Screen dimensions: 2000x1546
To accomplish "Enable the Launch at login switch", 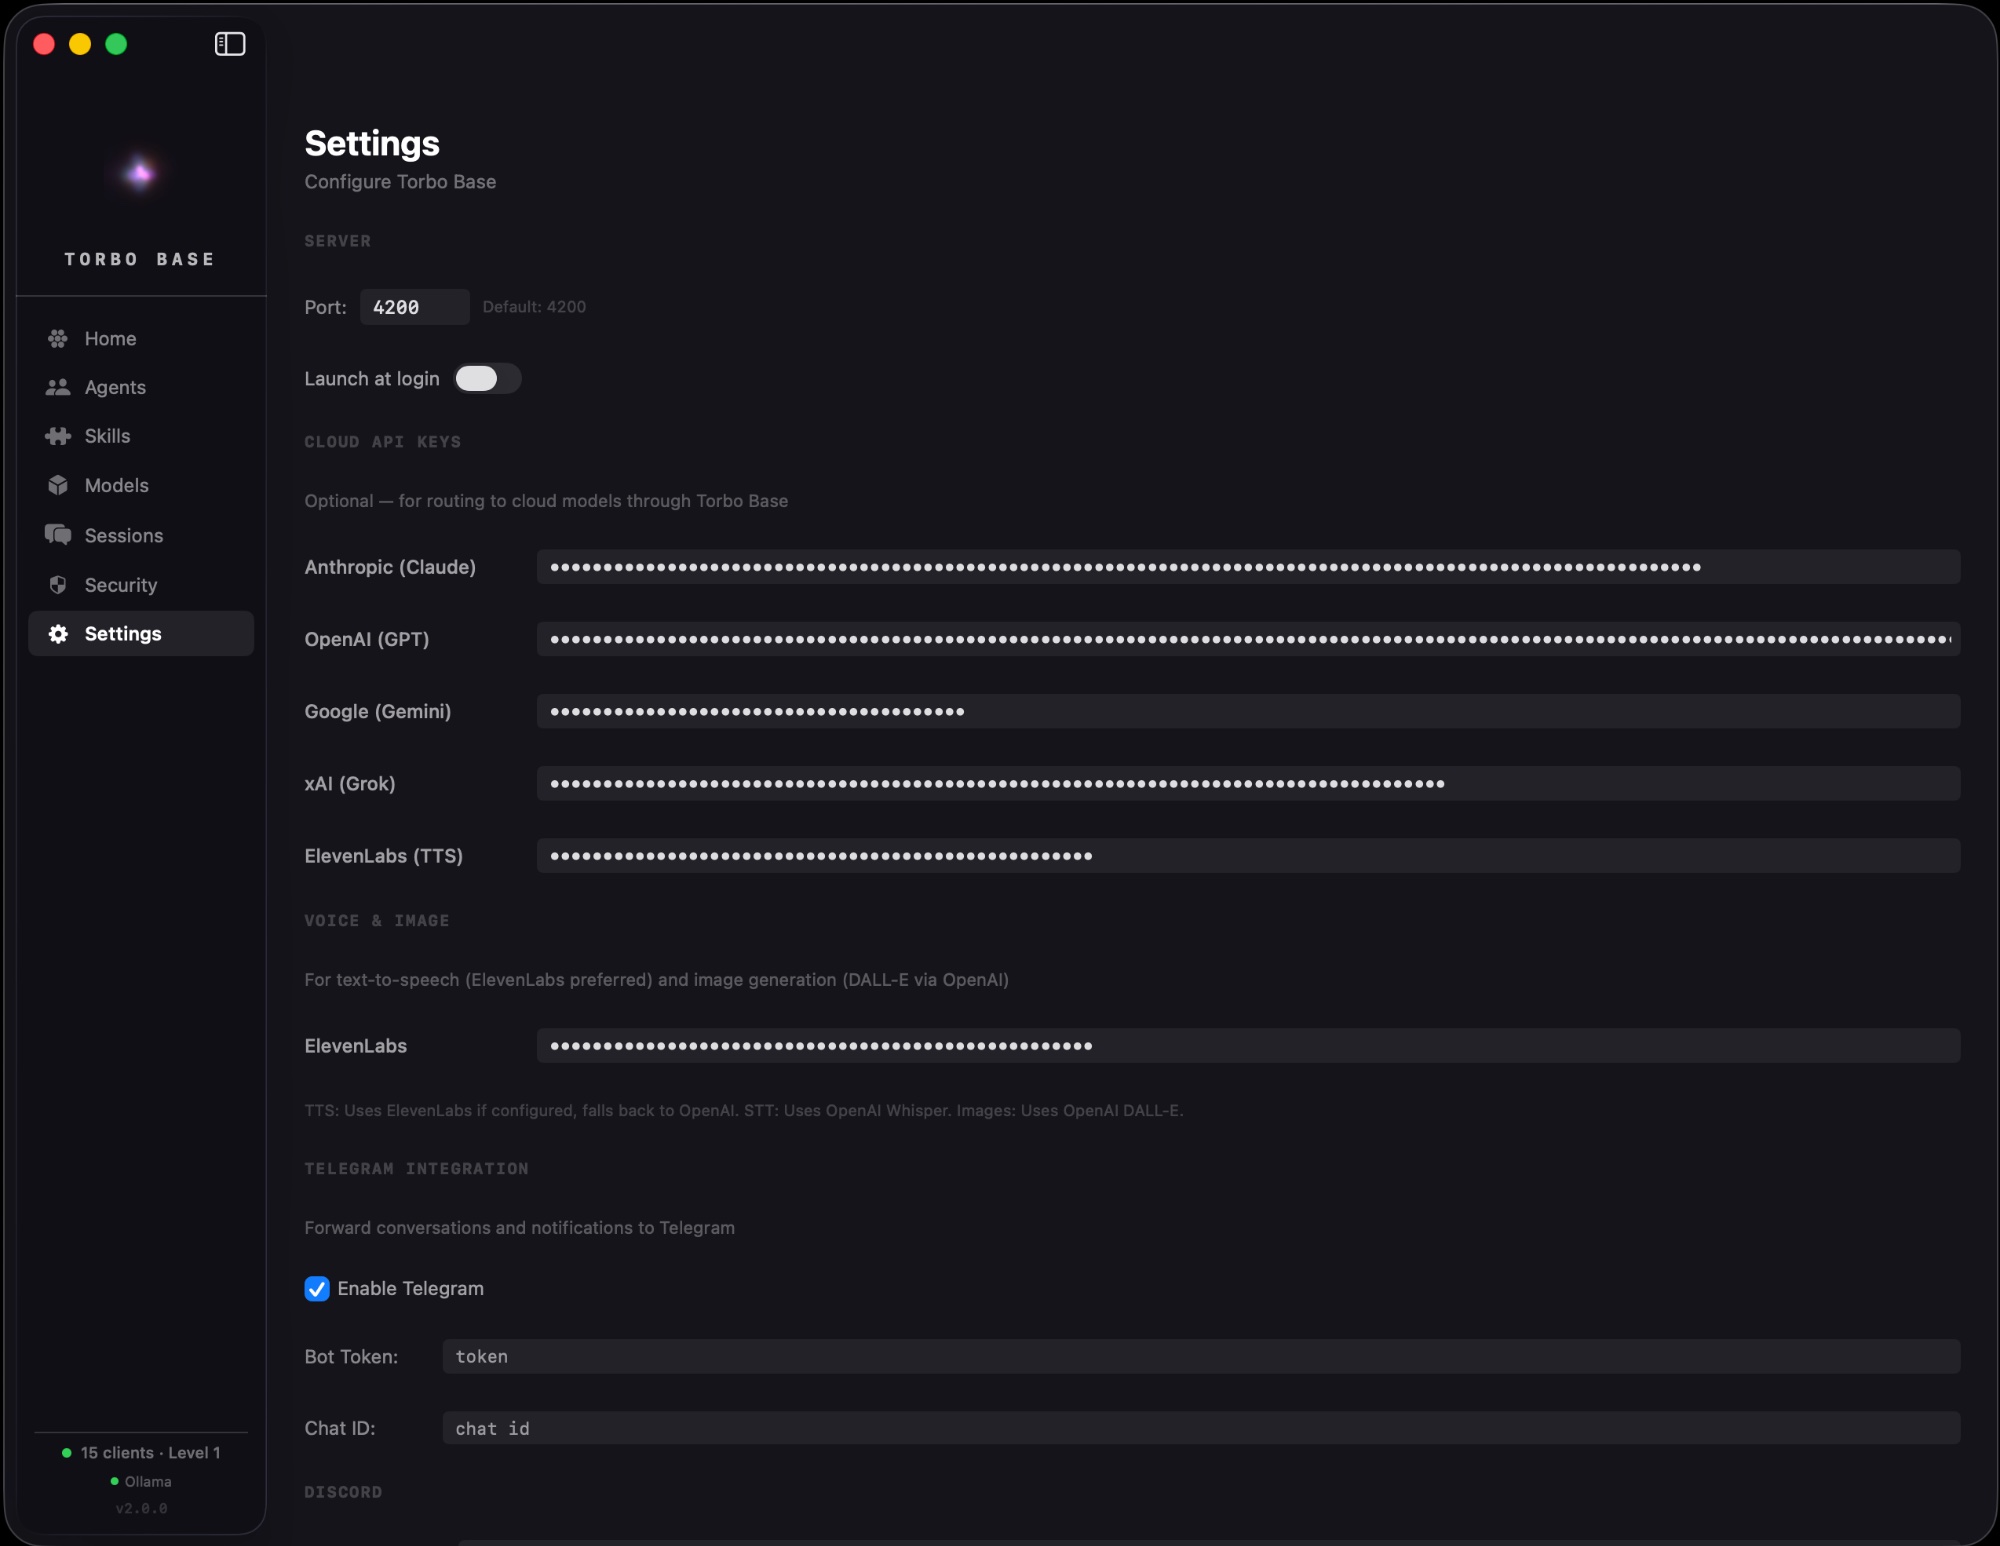I will point(487,378).
